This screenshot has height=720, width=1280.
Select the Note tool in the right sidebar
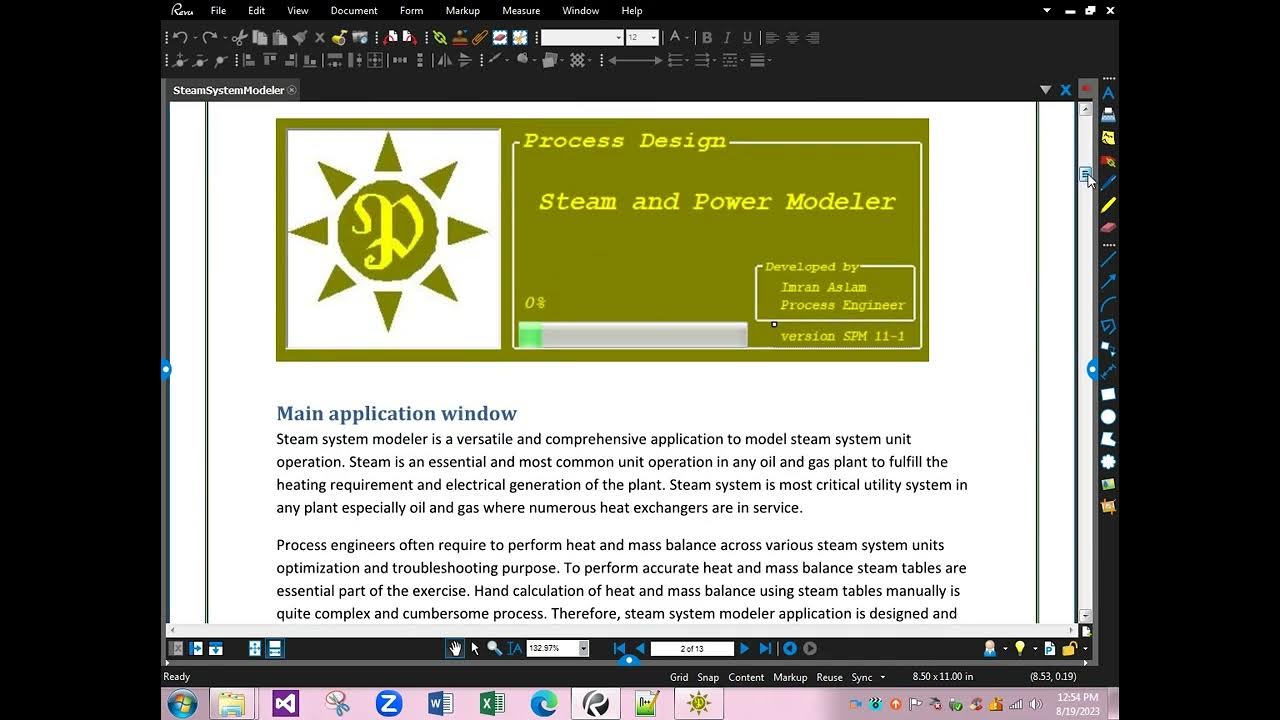pos(1108,138)
